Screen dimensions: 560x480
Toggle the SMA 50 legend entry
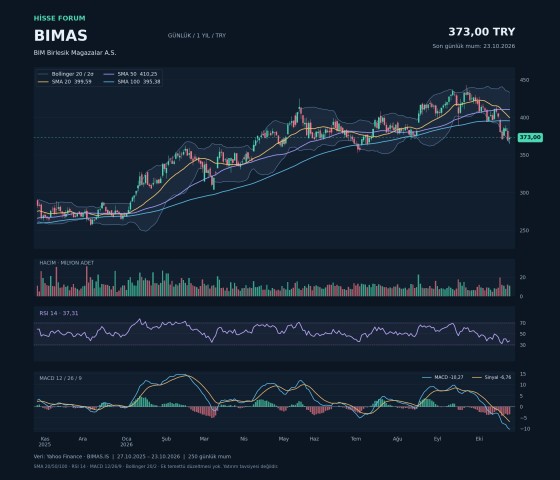(131, 74)
